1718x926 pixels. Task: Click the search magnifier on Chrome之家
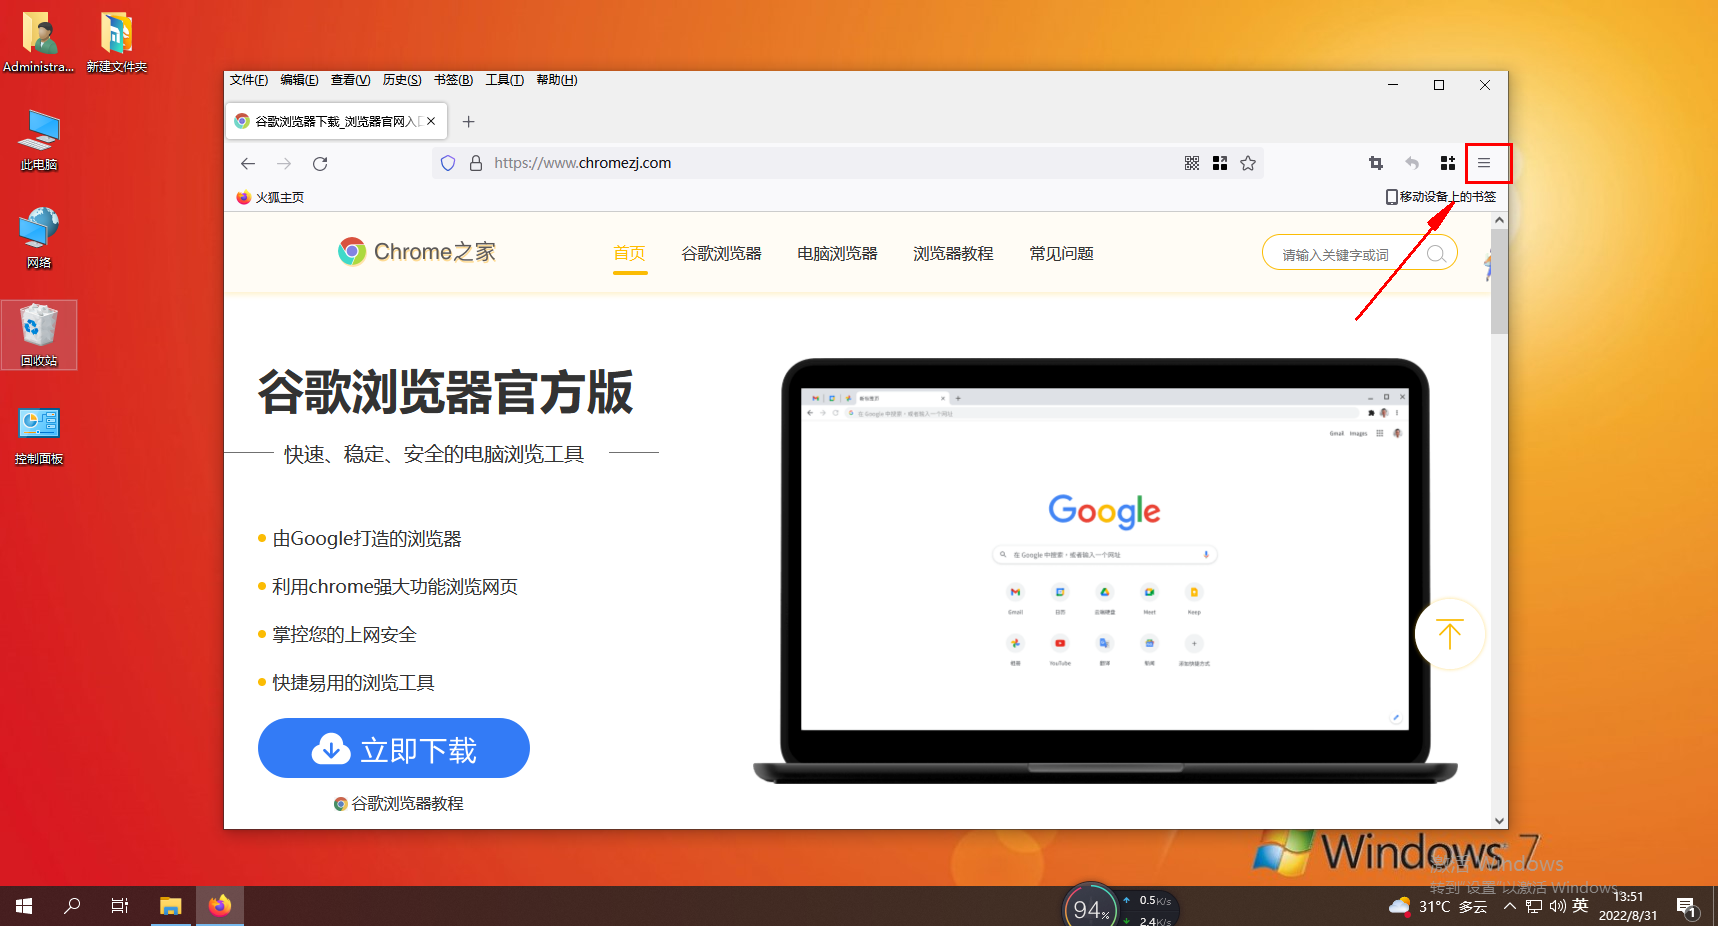[x=1436, y=254]
